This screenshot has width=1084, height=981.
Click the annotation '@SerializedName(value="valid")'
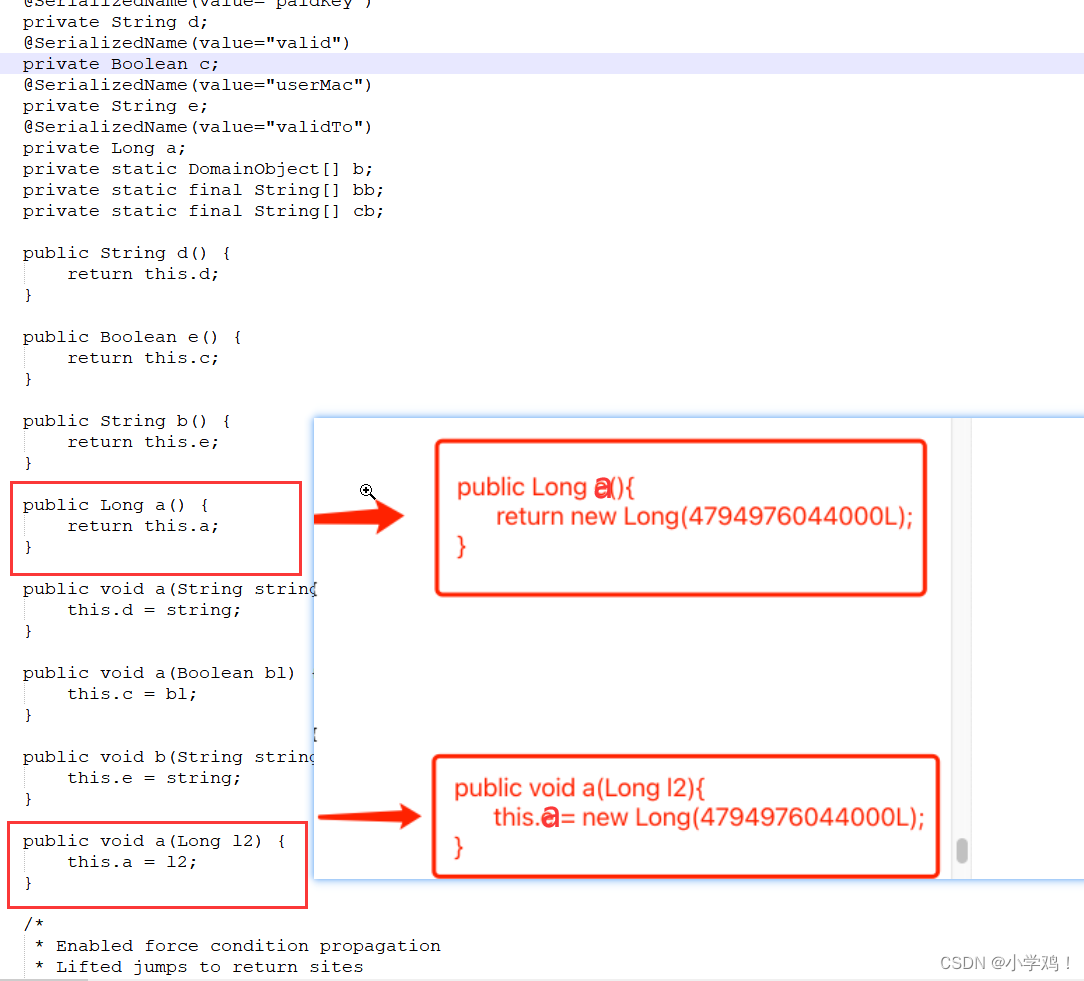click(186, 43)
